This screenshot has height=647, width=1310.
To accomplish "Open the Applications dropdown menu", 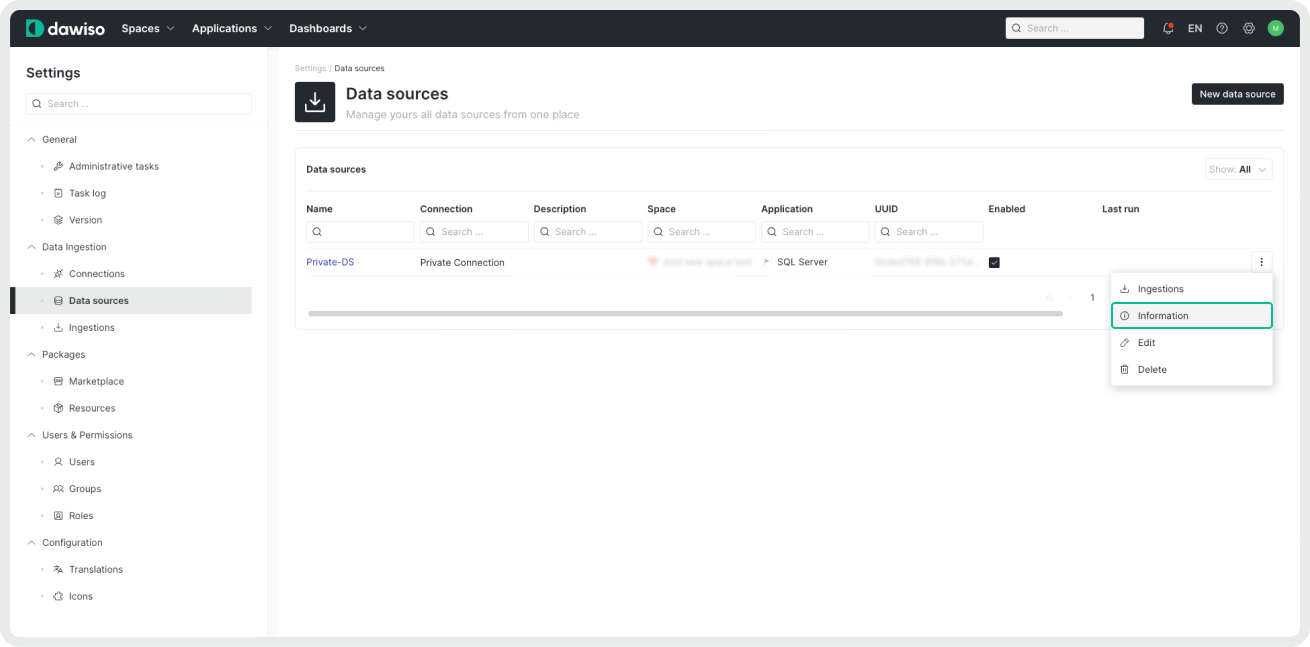I will pyautogui.click(x=232, y=28).
